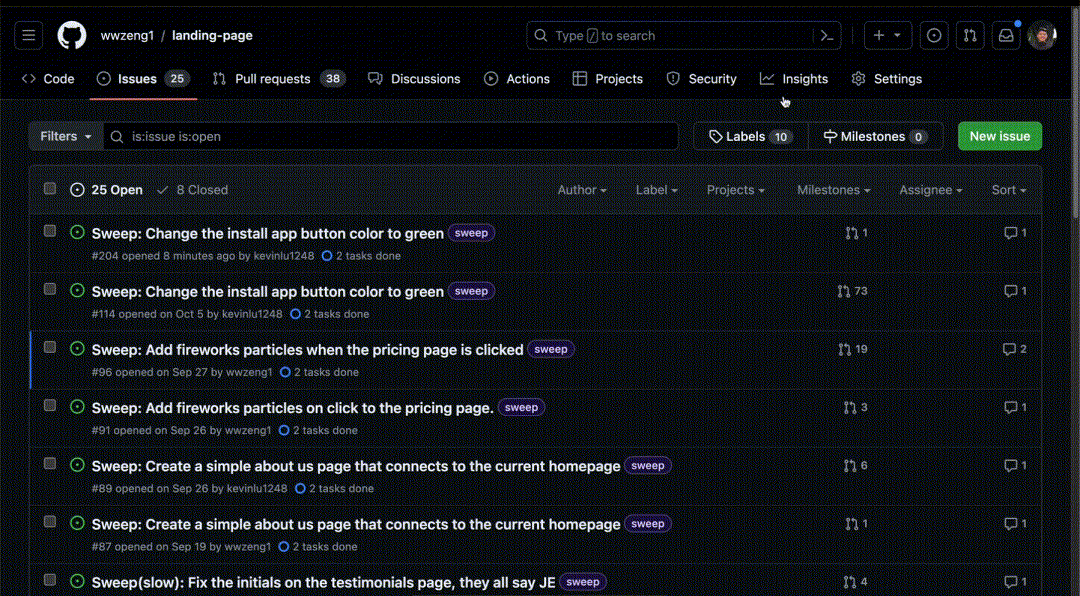
Task: Switch to the Code tab
Action: click(48, 79)
